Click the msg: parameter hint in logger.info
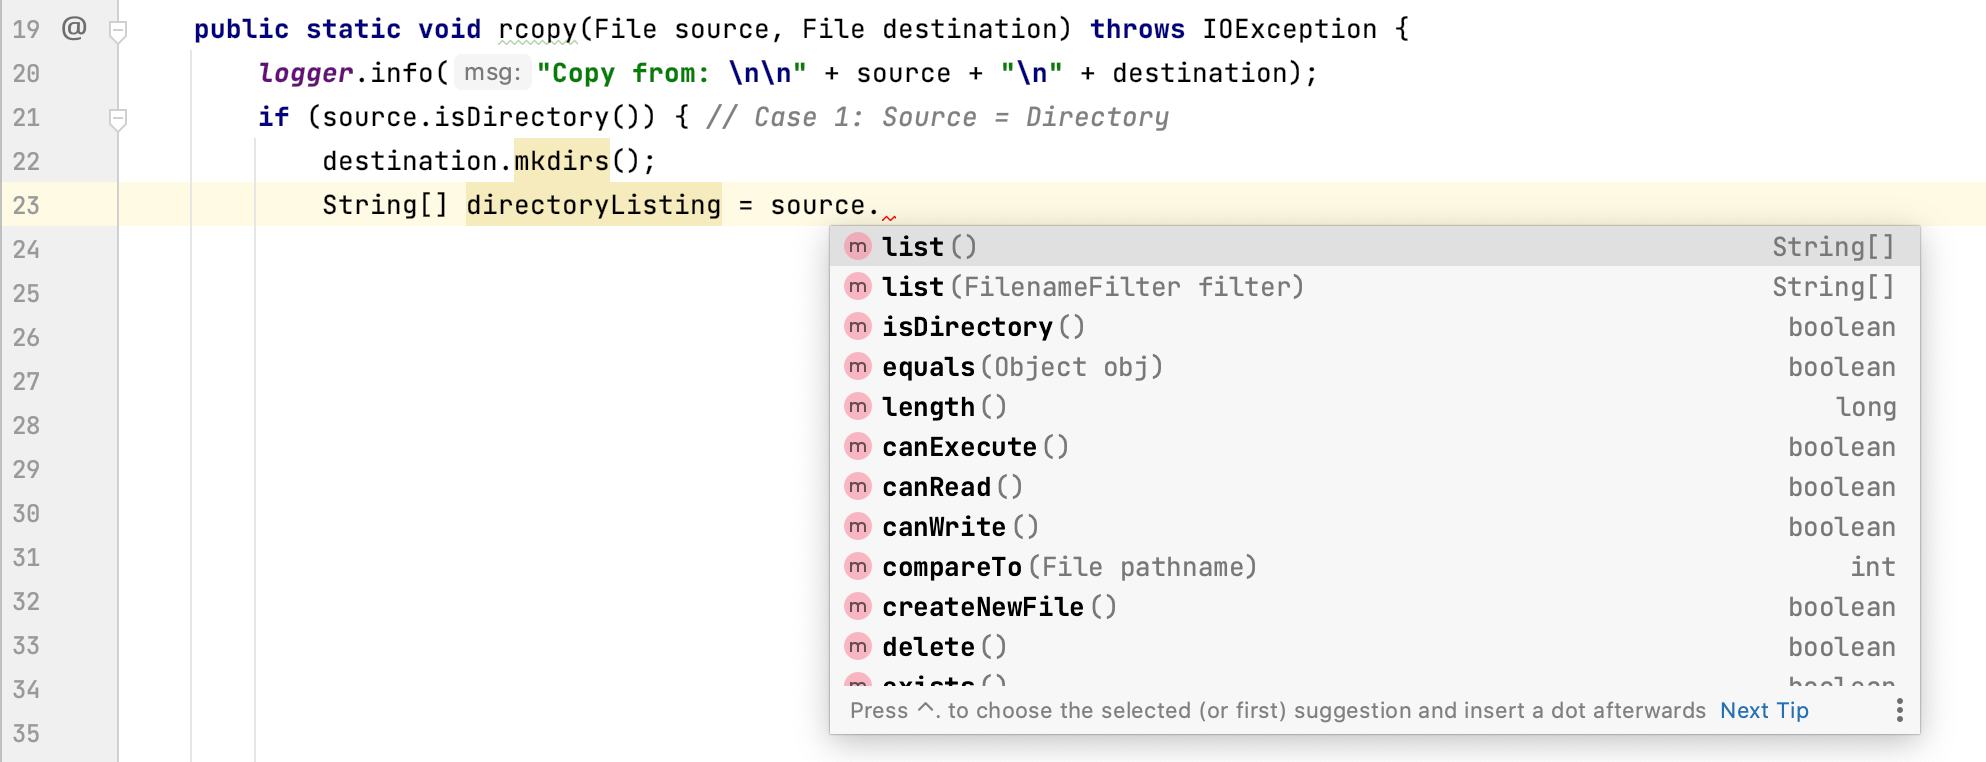This screenshot has height=762, width=1986. [492, 73]
